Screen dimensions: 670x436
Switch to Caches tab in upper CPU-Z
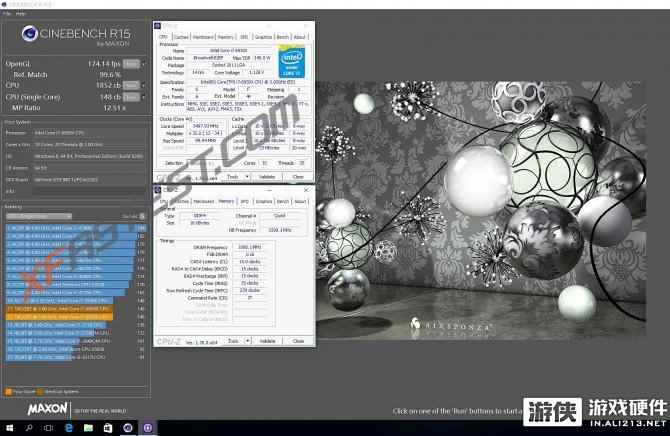181,37
